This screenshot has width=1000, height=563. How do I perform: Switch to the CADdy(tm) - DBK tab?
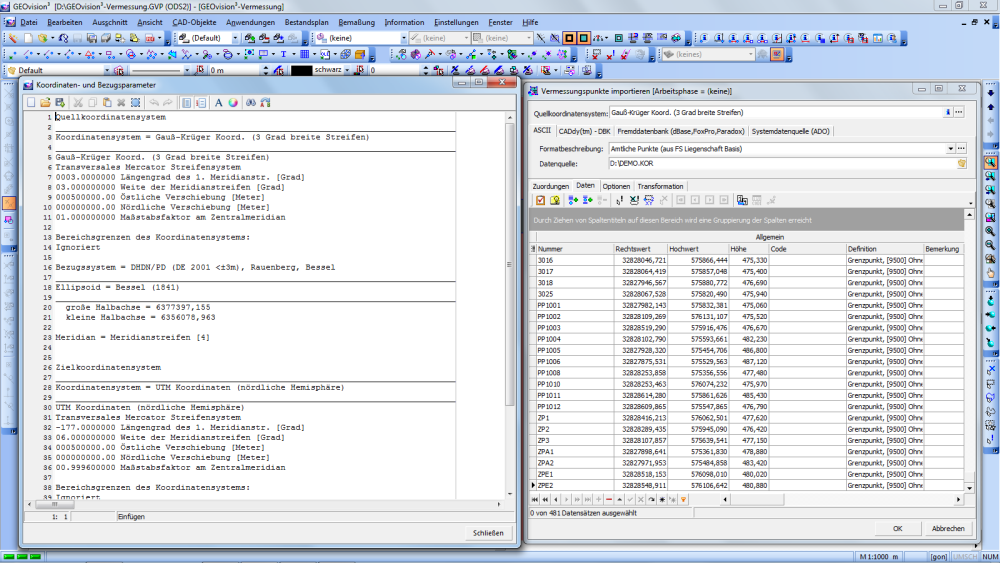coord(584,131)
